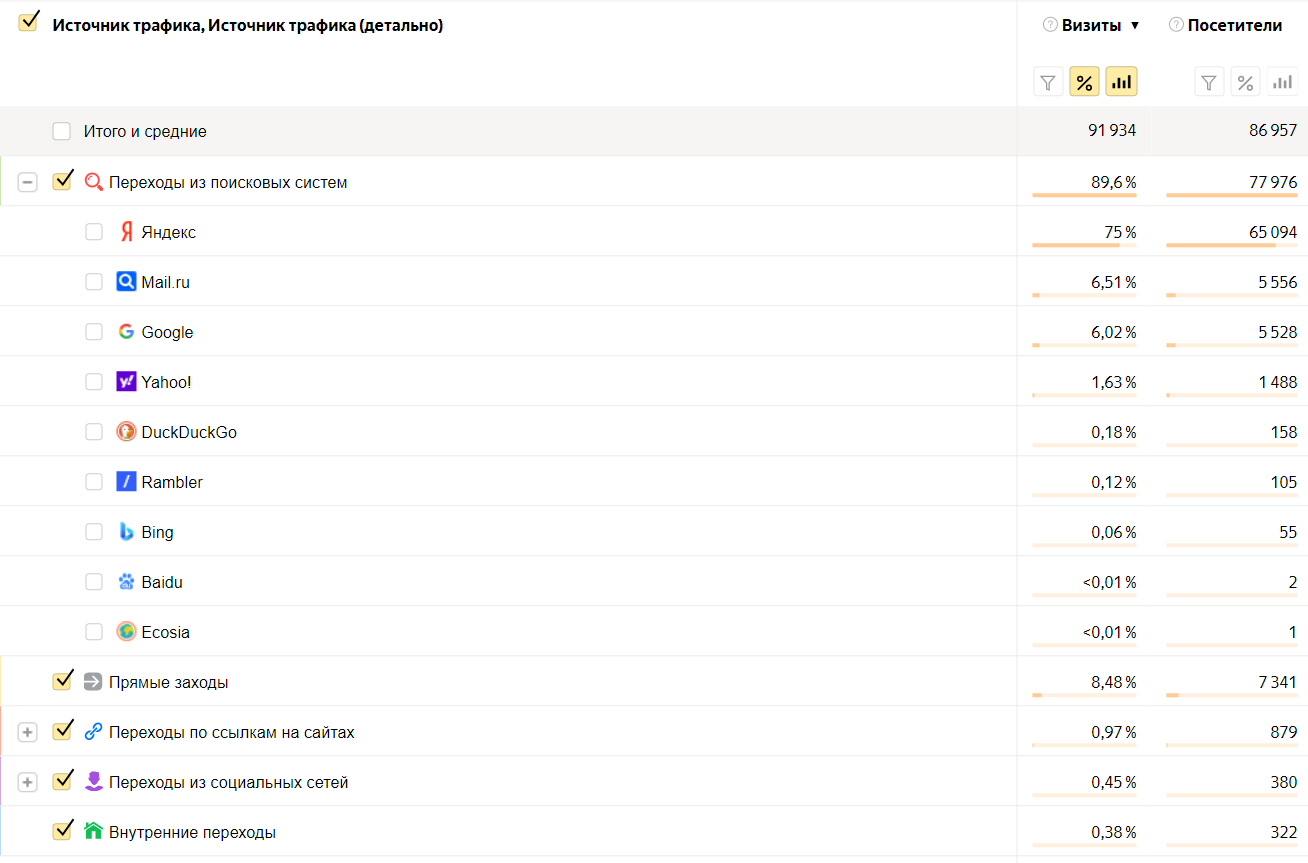Expand Переходы по ссылкам на сайтах
The width and height of the screenshot is (1308, 863).
pos(28,732)
